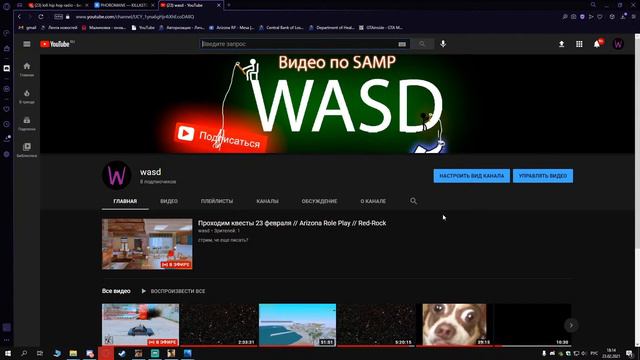Open the 51:51 video thumbnail
Screen dimensions: 640x360
tap(298, 325)
